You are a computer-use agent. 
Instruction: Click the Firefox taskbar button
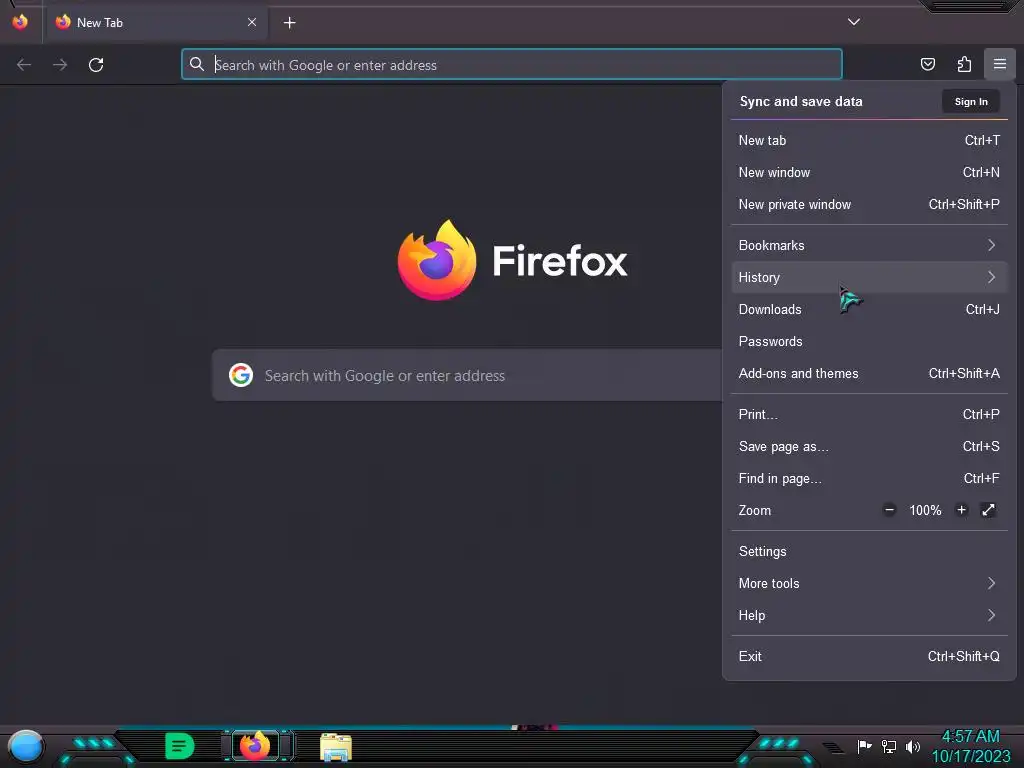(255, 746)
